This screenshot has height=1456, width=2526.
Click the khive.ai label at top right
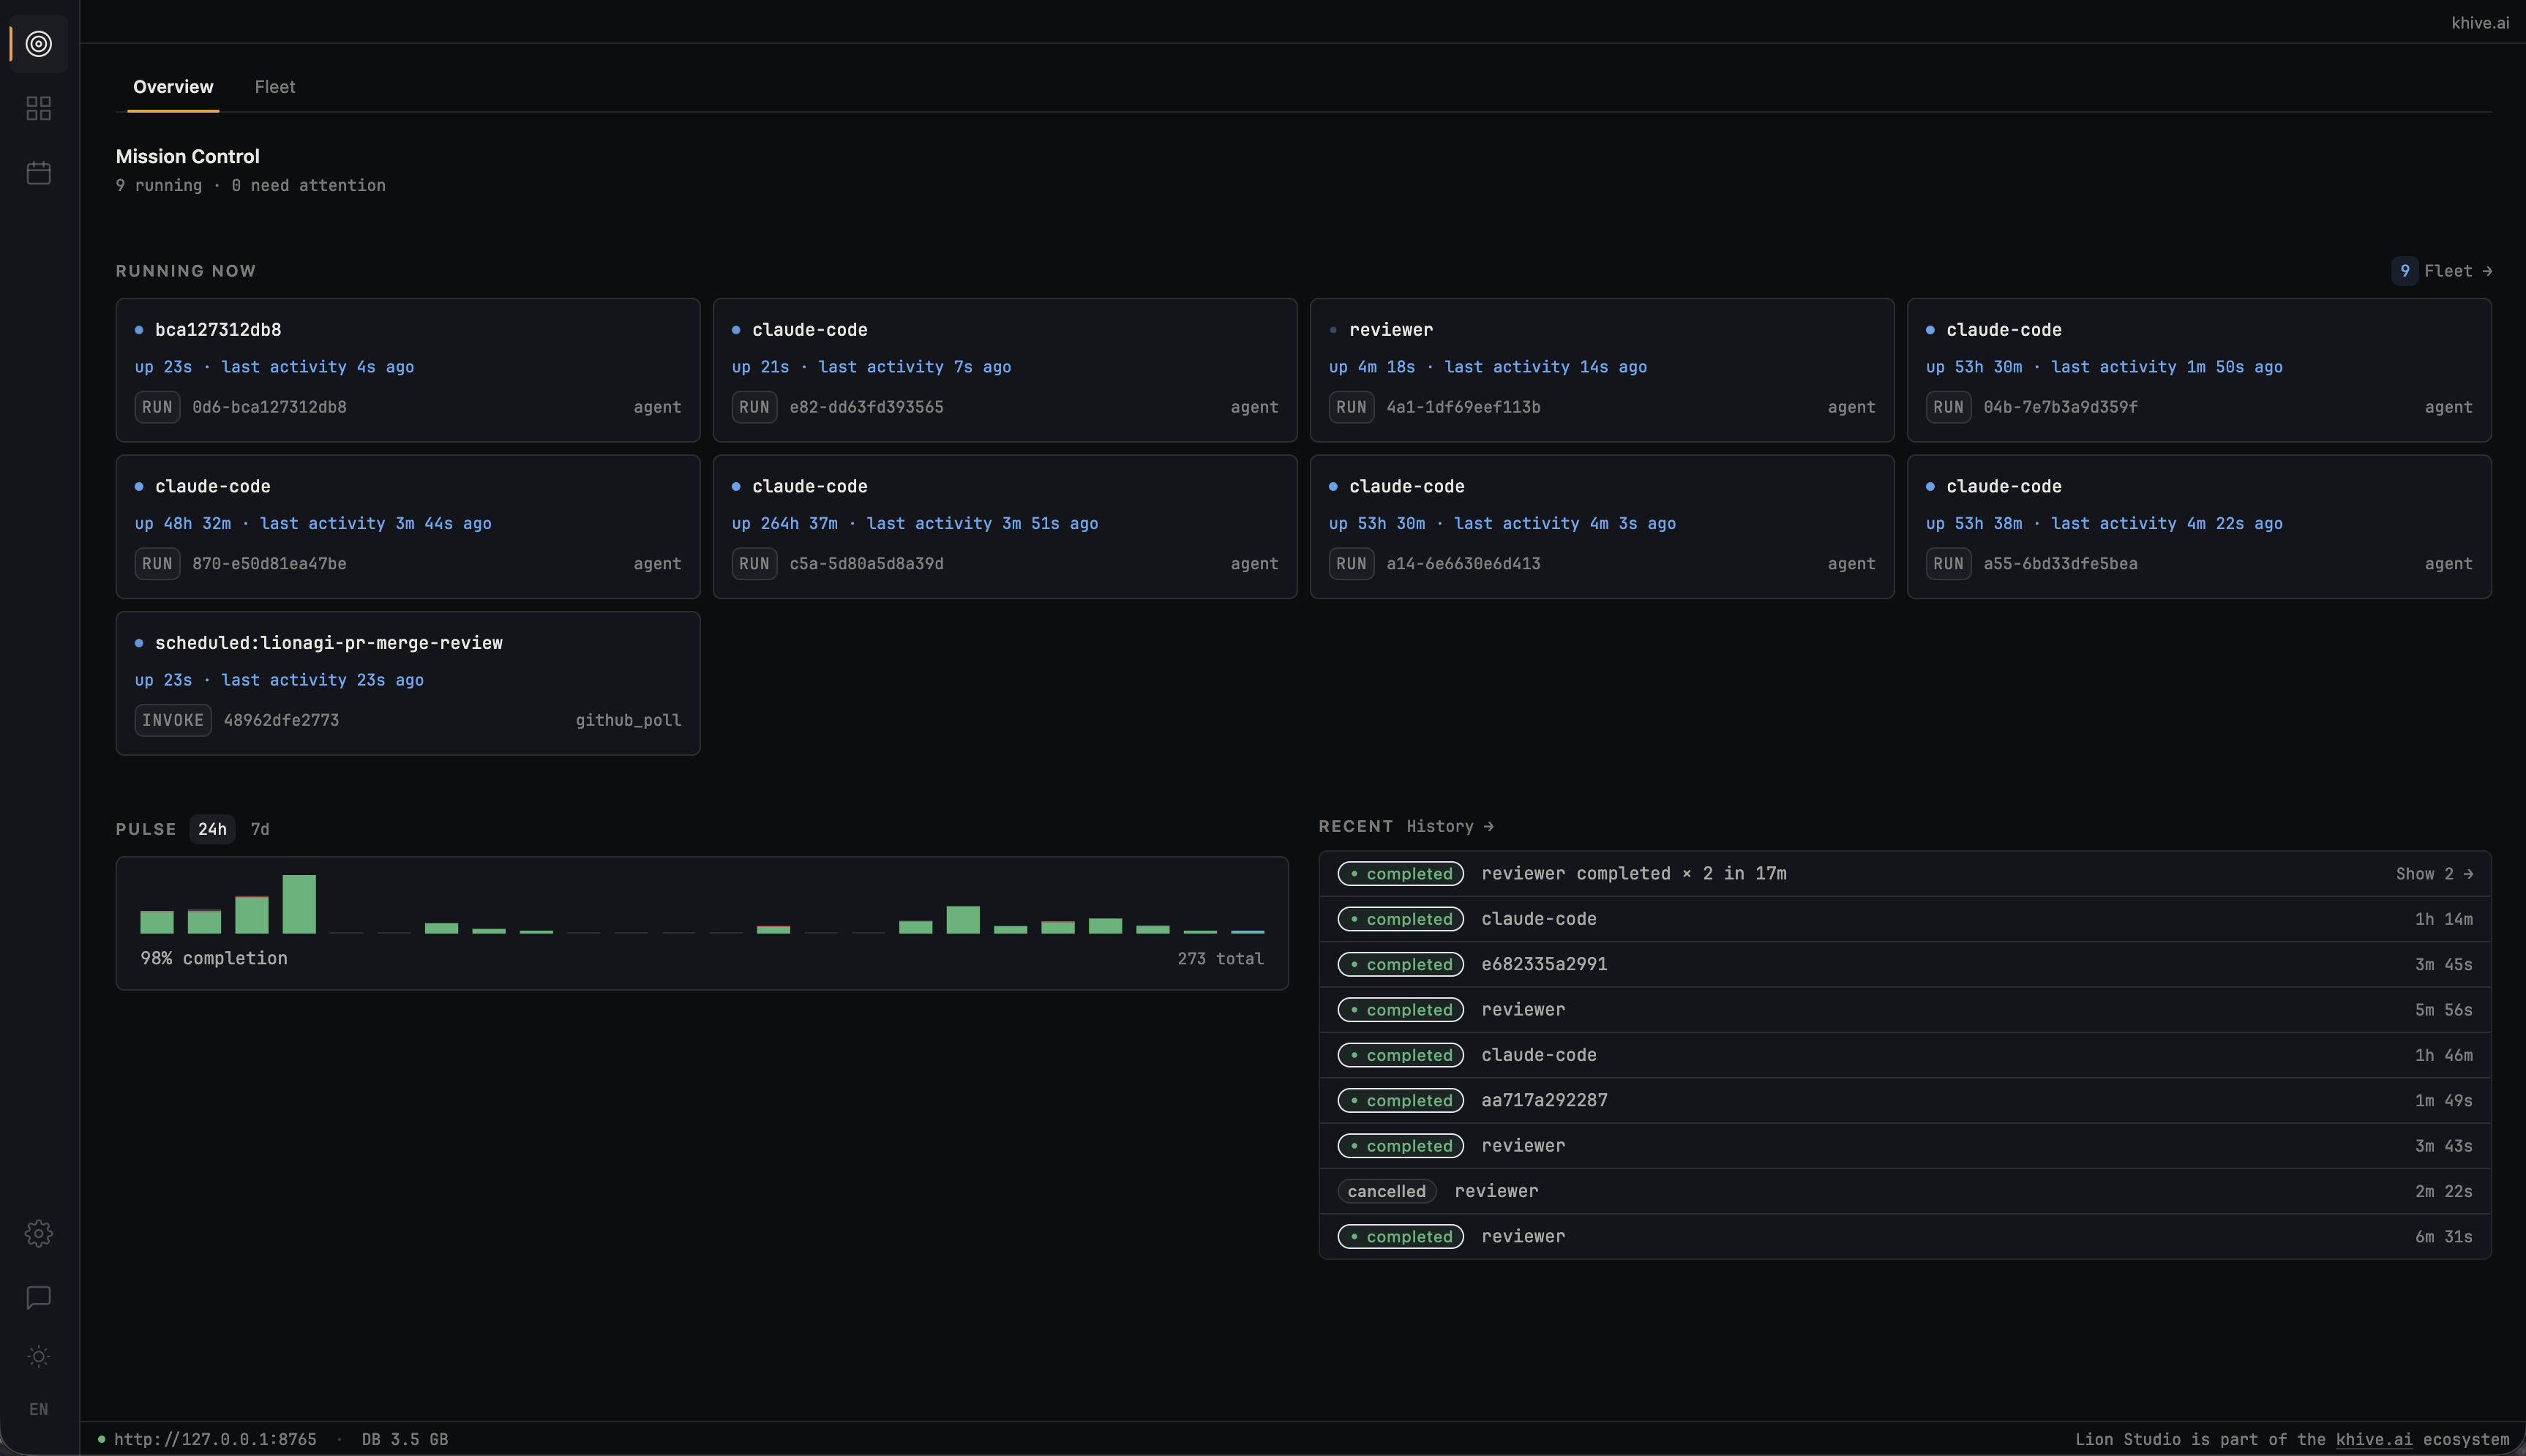tap(2480, 22)
